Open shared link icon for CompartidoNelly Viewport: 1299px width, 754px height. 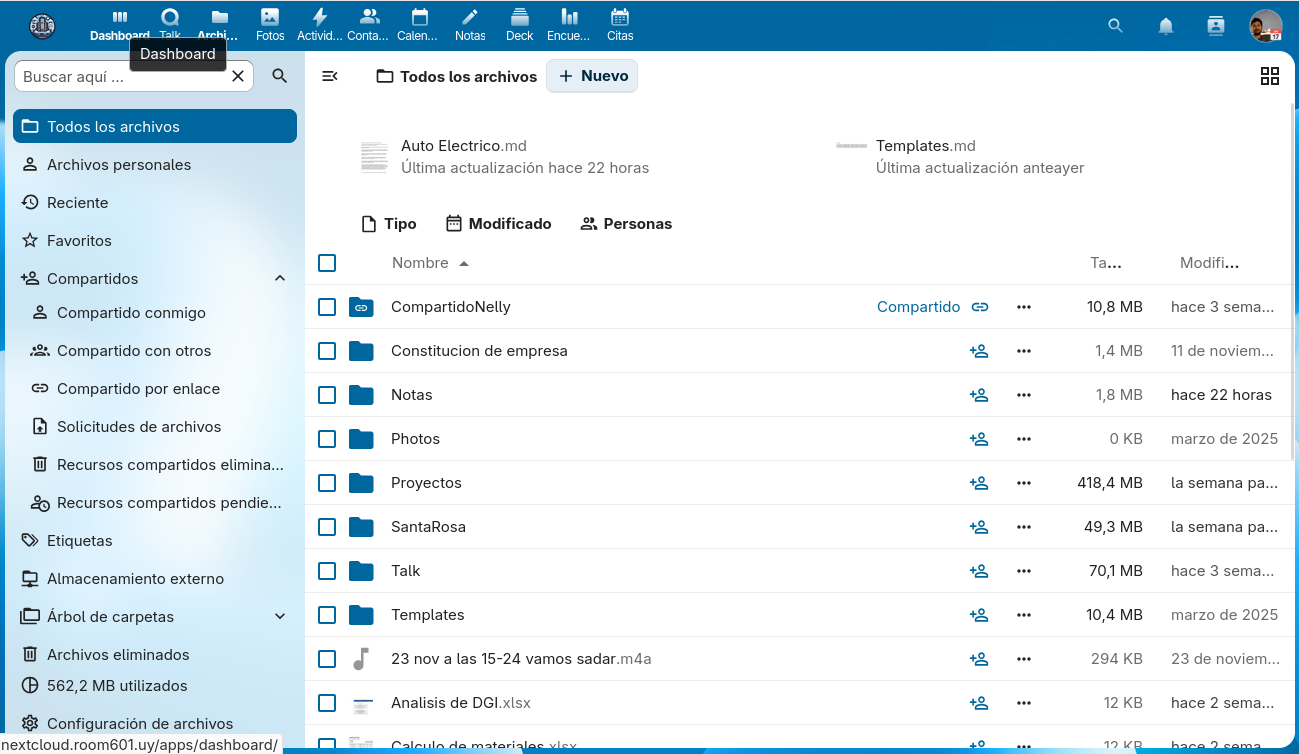(x=980, y=307)
